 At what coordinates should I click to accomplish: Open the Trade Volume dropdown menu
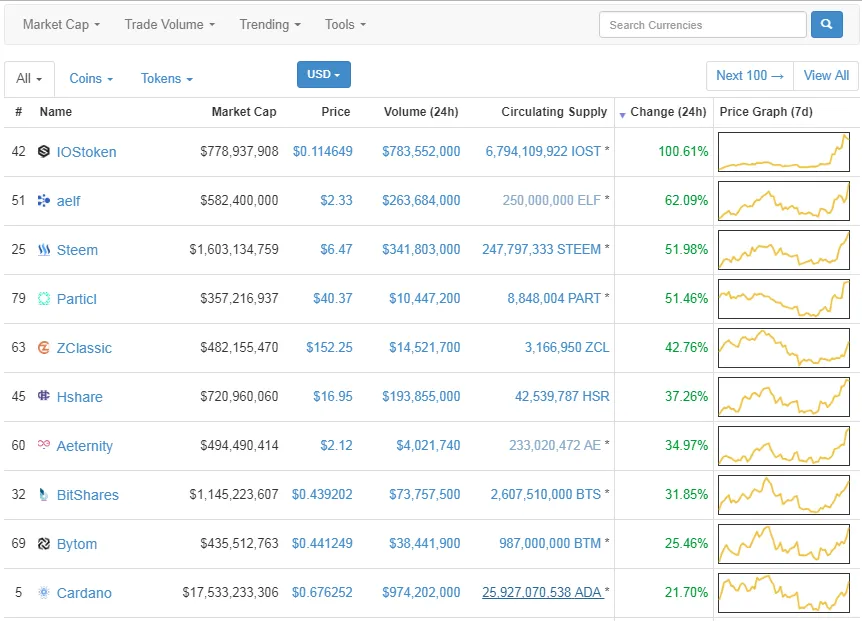[169, 25]
